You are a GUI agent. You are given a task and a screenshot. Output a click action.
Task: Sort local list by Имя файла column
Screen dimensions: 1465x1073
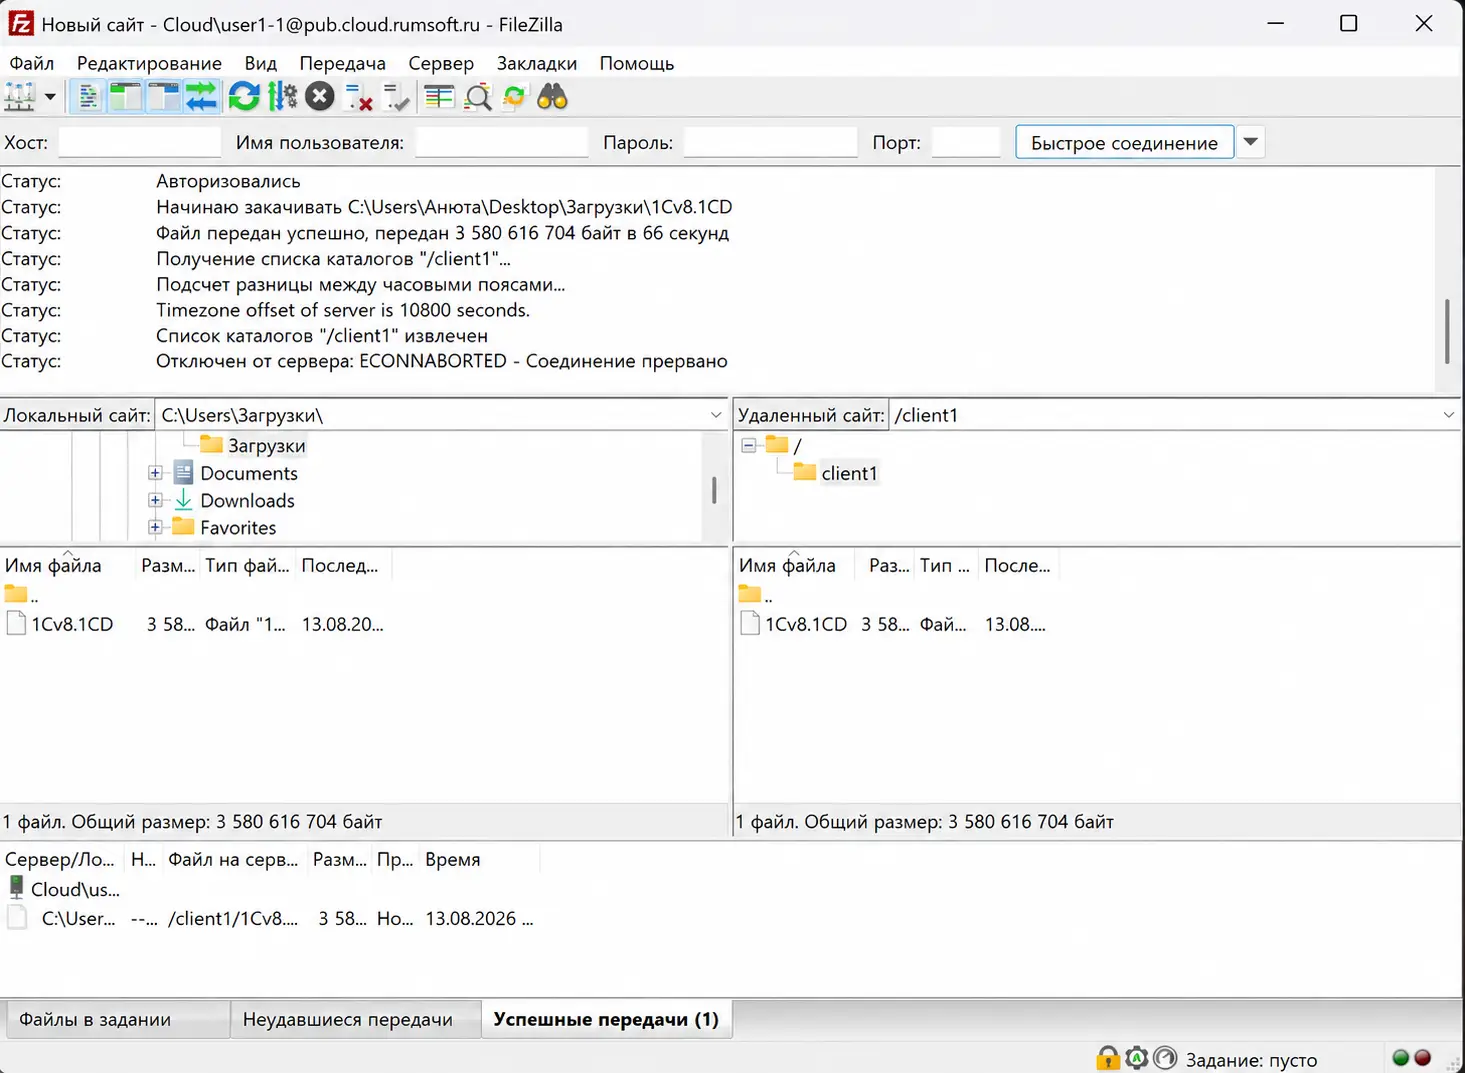pyautogui.click(x=67, y=565)
